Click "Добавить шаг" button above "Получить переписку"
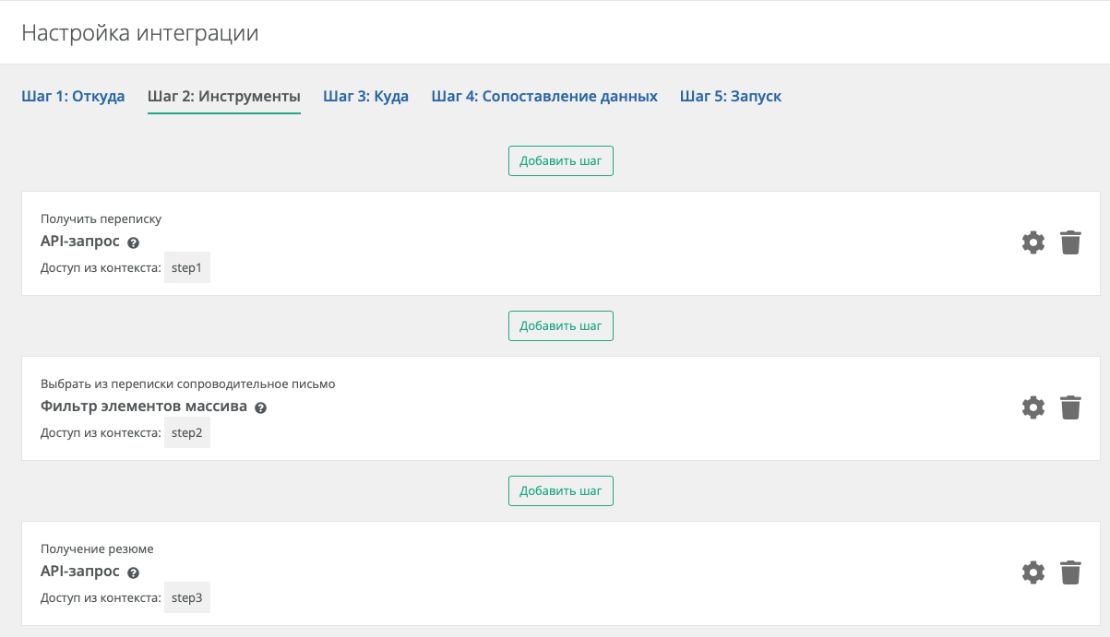 click(560, 161)
